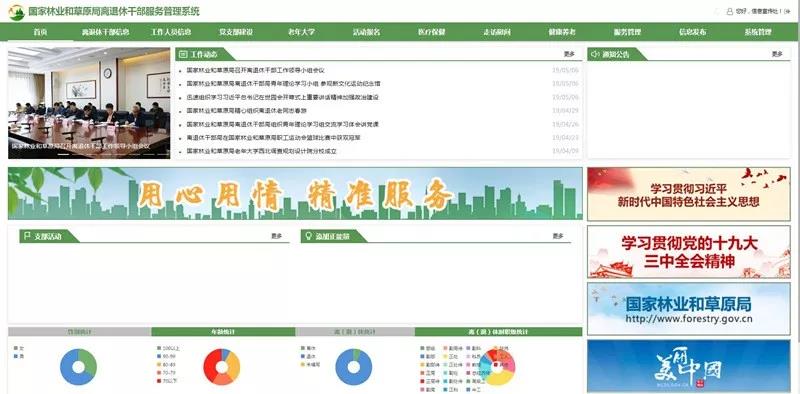
Task: Open news about 青年理论学习组交流学习体会
Action: (x=282, y=124)
